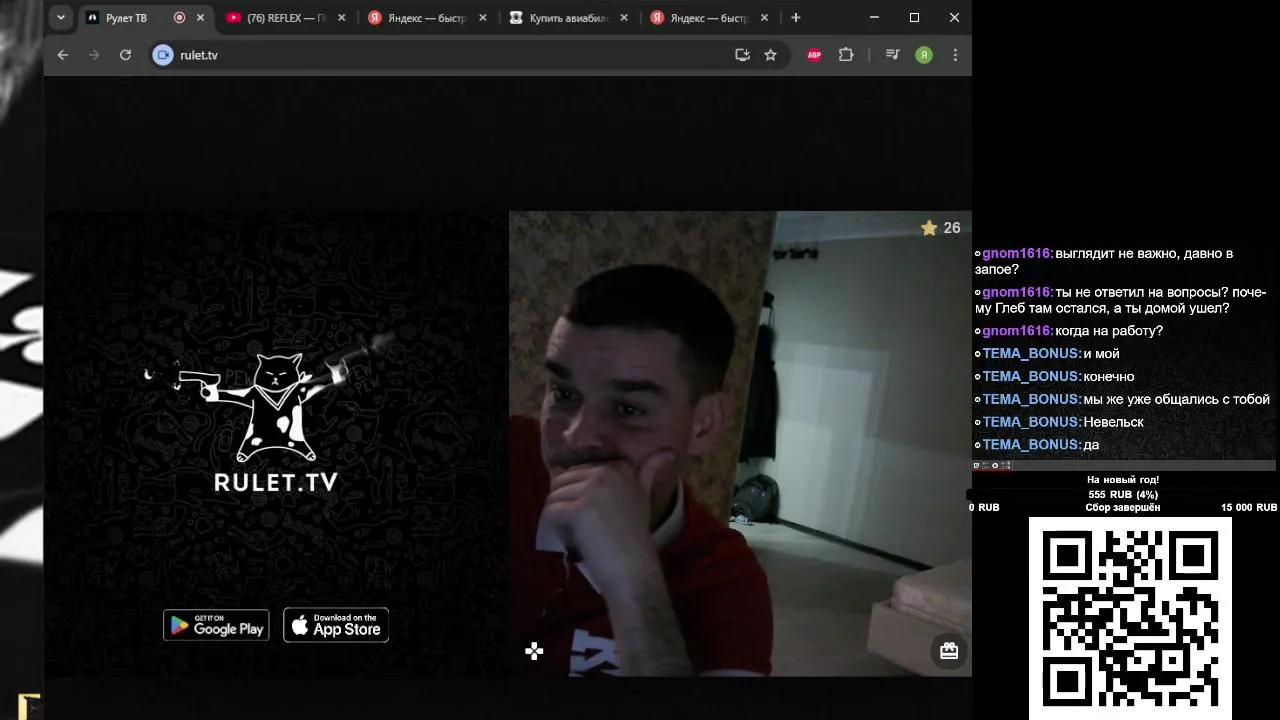Reload the rulet.tv page
1280x720 pixels.
click(125, 55)
